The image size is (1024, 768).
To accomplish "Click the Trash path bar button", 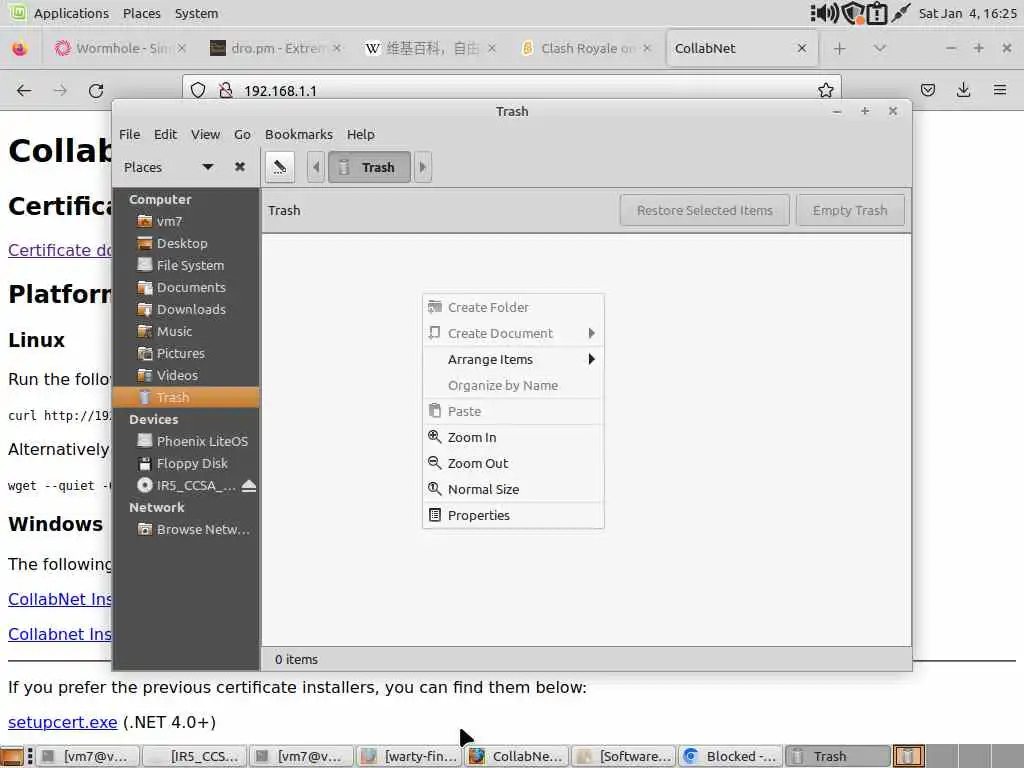I will click(x=369, y=167).
